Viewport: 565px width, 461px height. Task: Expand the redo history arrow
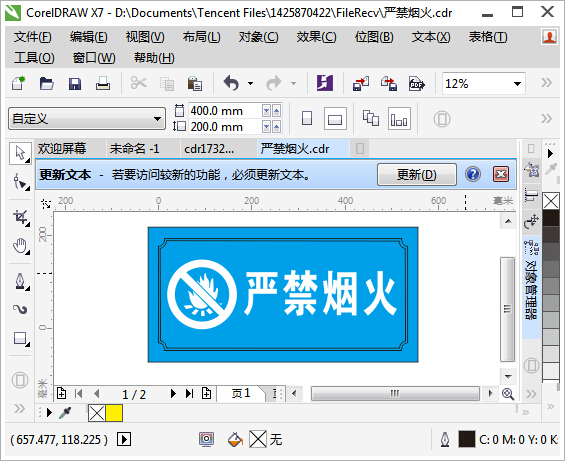coord(294,84)
